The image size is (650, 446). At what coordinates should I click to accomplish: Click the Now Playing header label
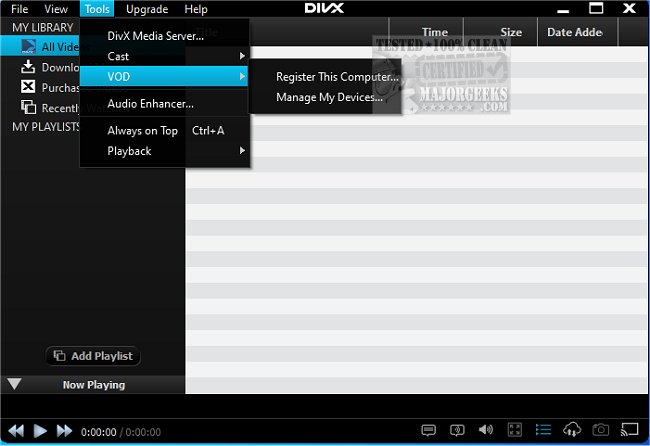[94, 385]
